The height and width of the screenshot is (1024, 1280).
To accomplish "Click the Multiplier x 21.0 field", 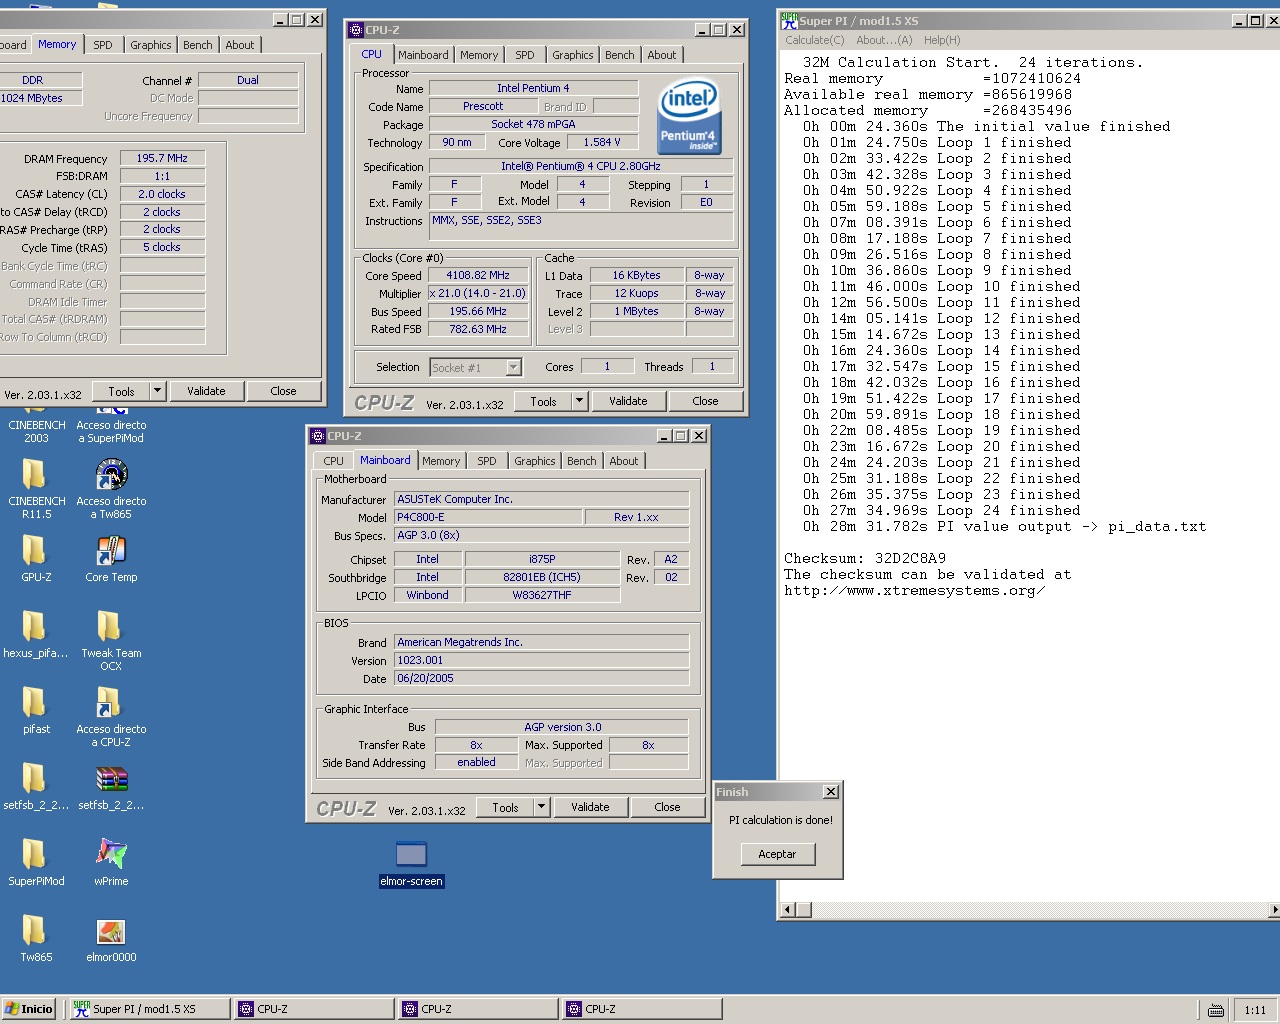I will pos(478,293).
